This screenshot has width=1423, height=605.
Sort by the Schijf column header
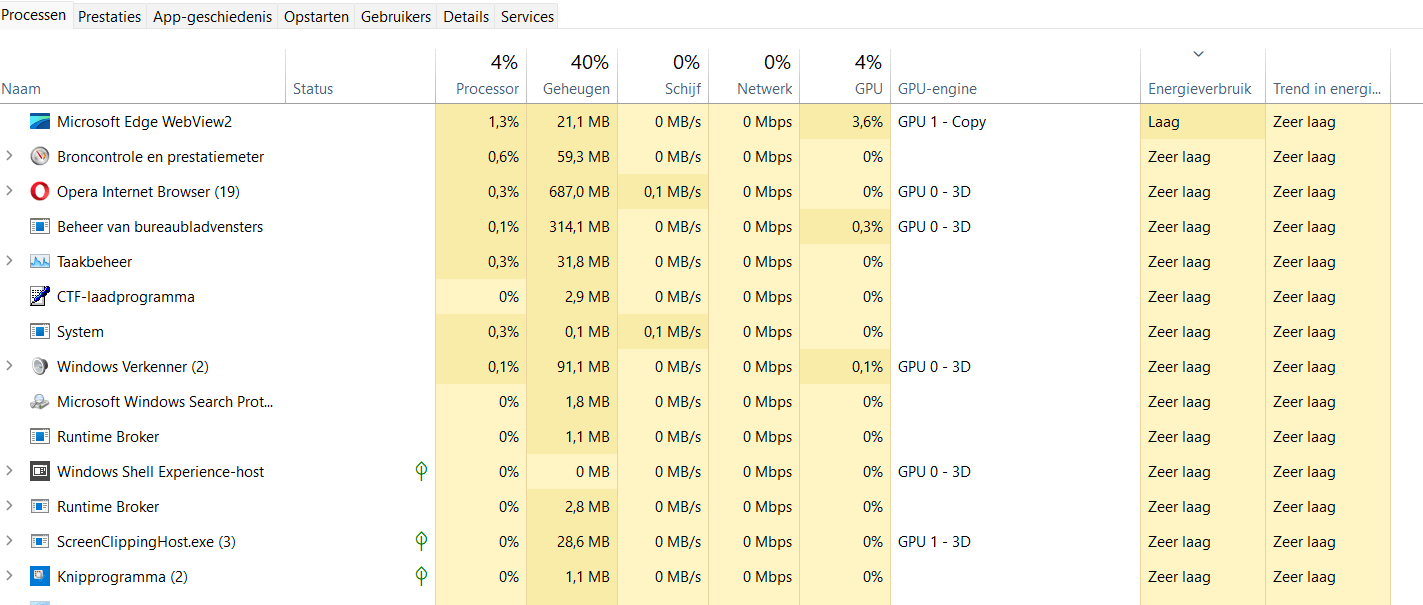(x=663, y=75)
